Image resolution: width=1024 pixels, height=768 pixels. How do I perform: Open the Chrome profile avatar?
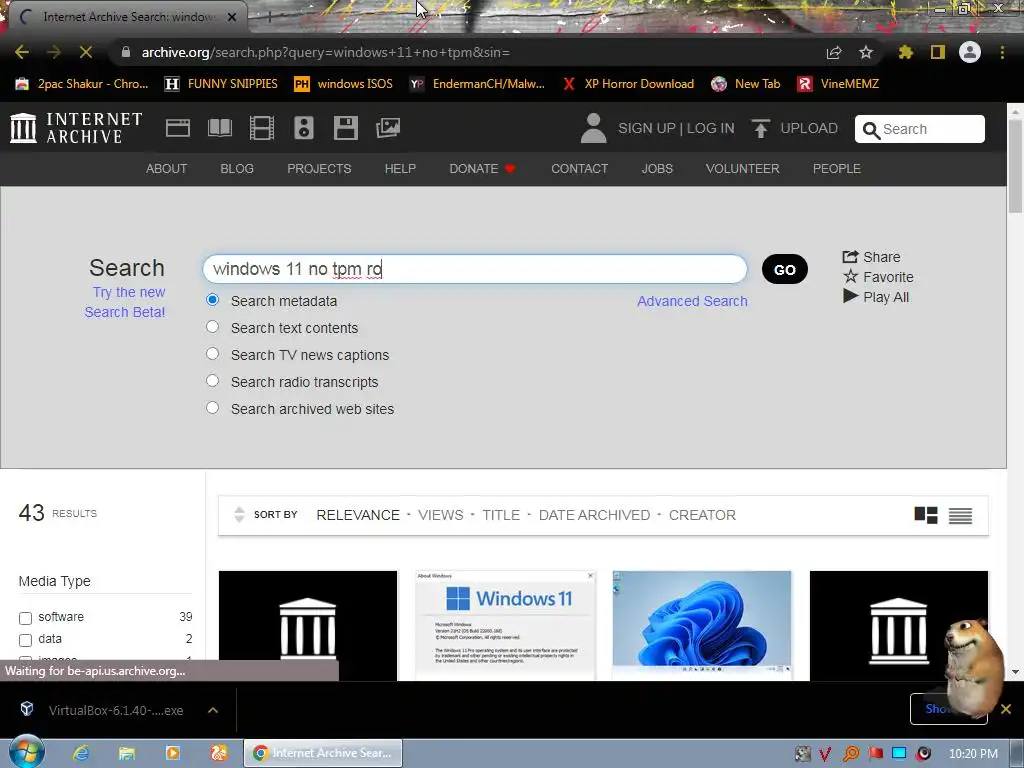(970, 52)
